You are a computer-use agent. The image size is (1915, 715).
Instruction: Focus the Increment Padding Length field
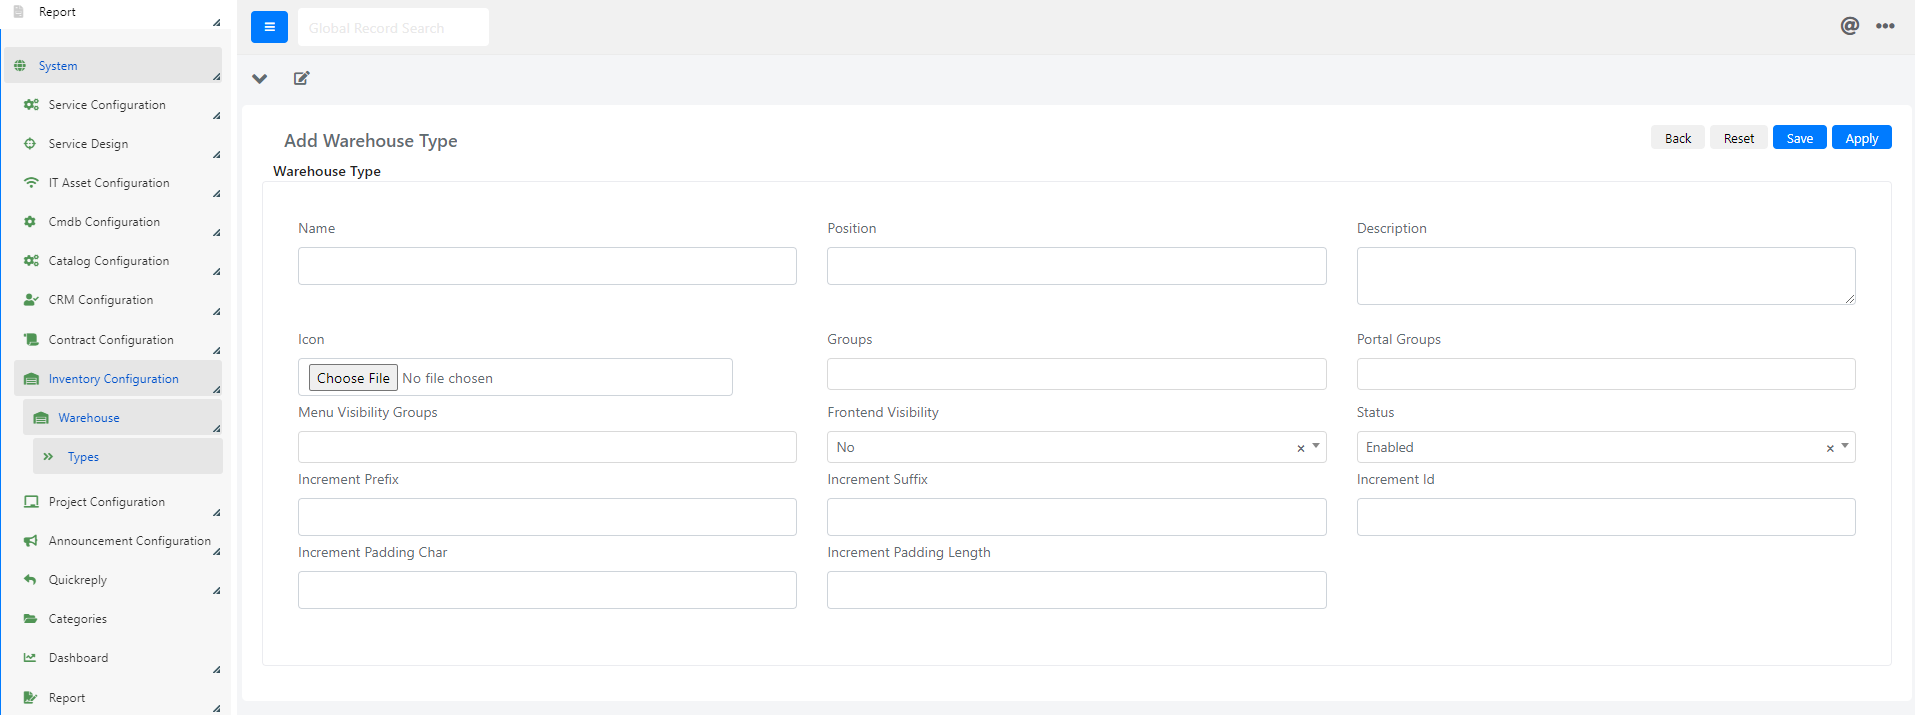coord(1076,590)
